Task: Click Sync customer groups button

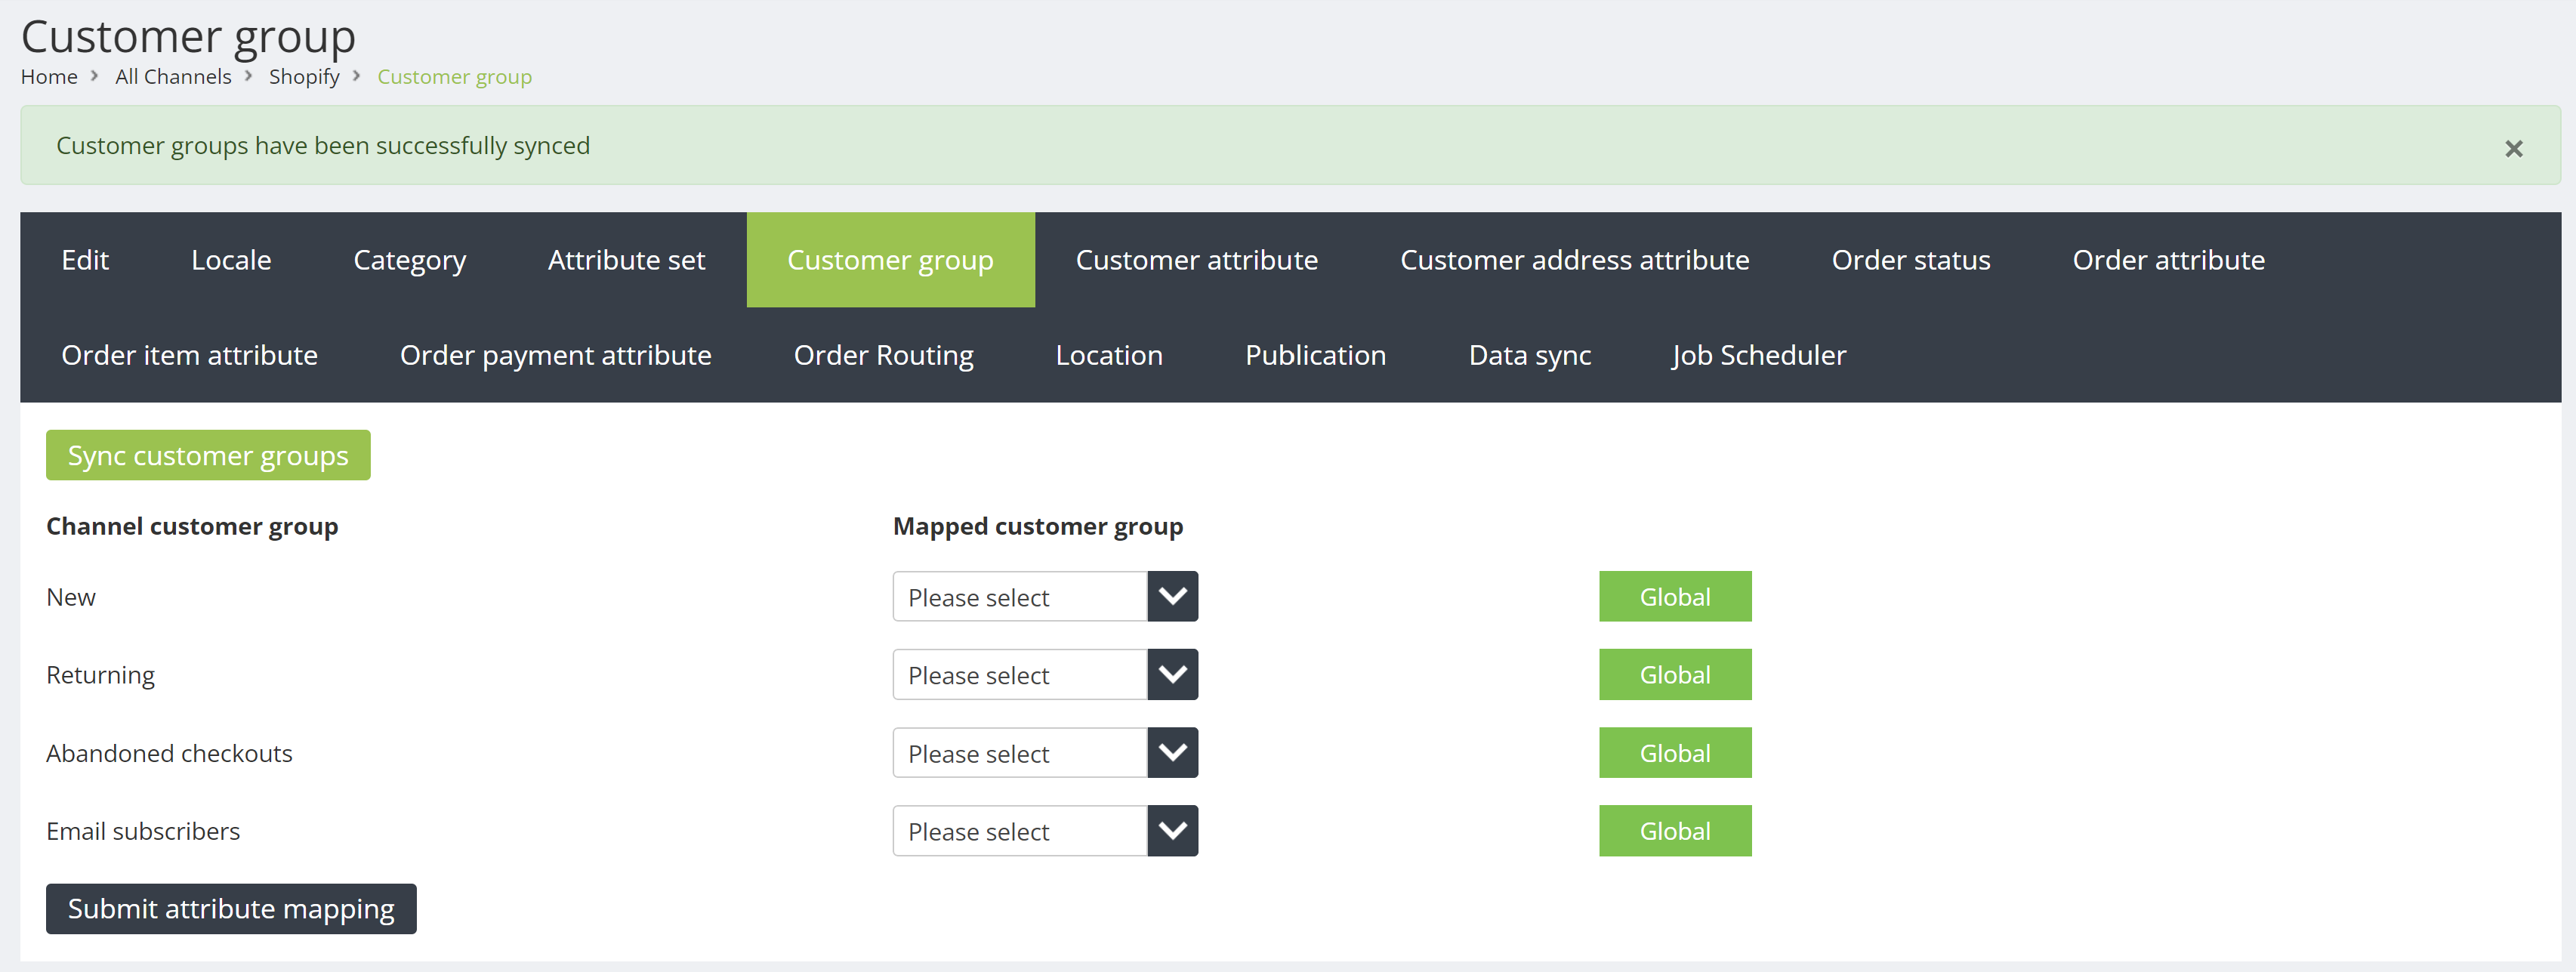Action: click(x=208, y=455)
